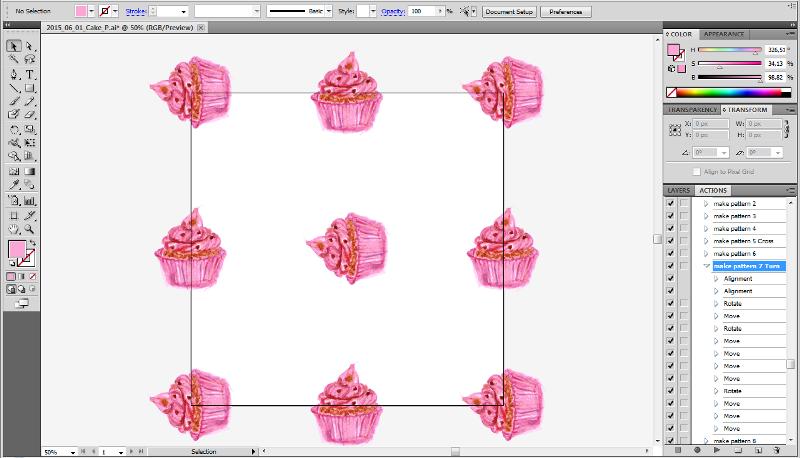Click Delete Selection trash icon in Actions
The height and width of the screenshot is (458, 800).
coord(777,450)
